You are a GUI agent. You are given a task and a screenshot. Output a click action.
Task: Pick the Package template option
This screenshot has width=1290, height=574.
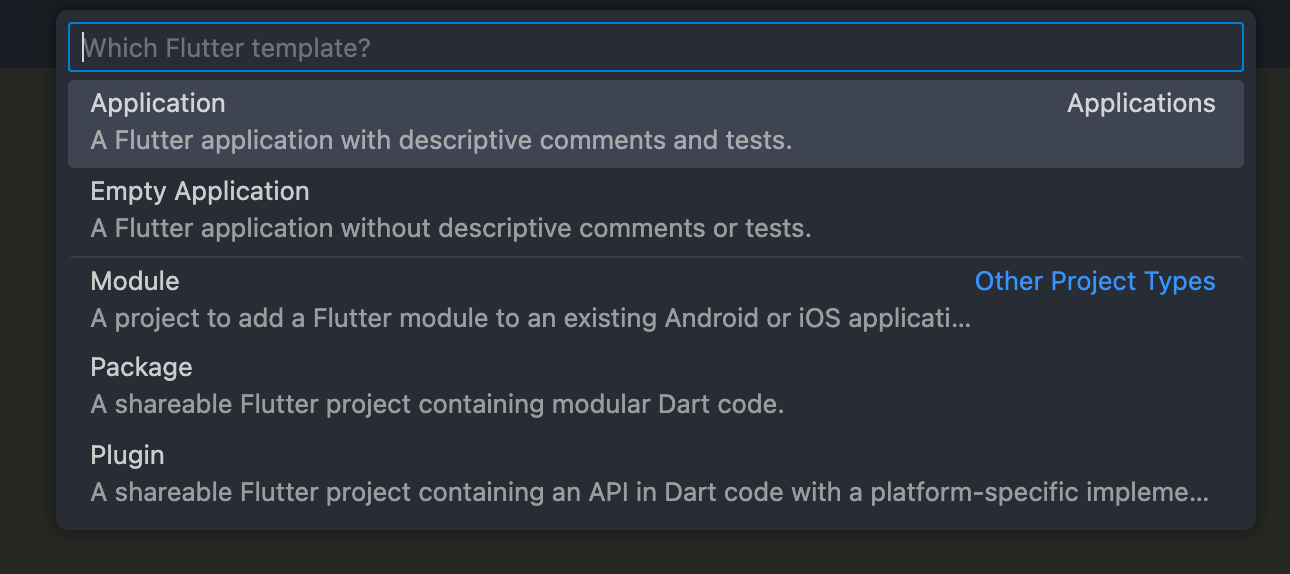coord(141,368)
